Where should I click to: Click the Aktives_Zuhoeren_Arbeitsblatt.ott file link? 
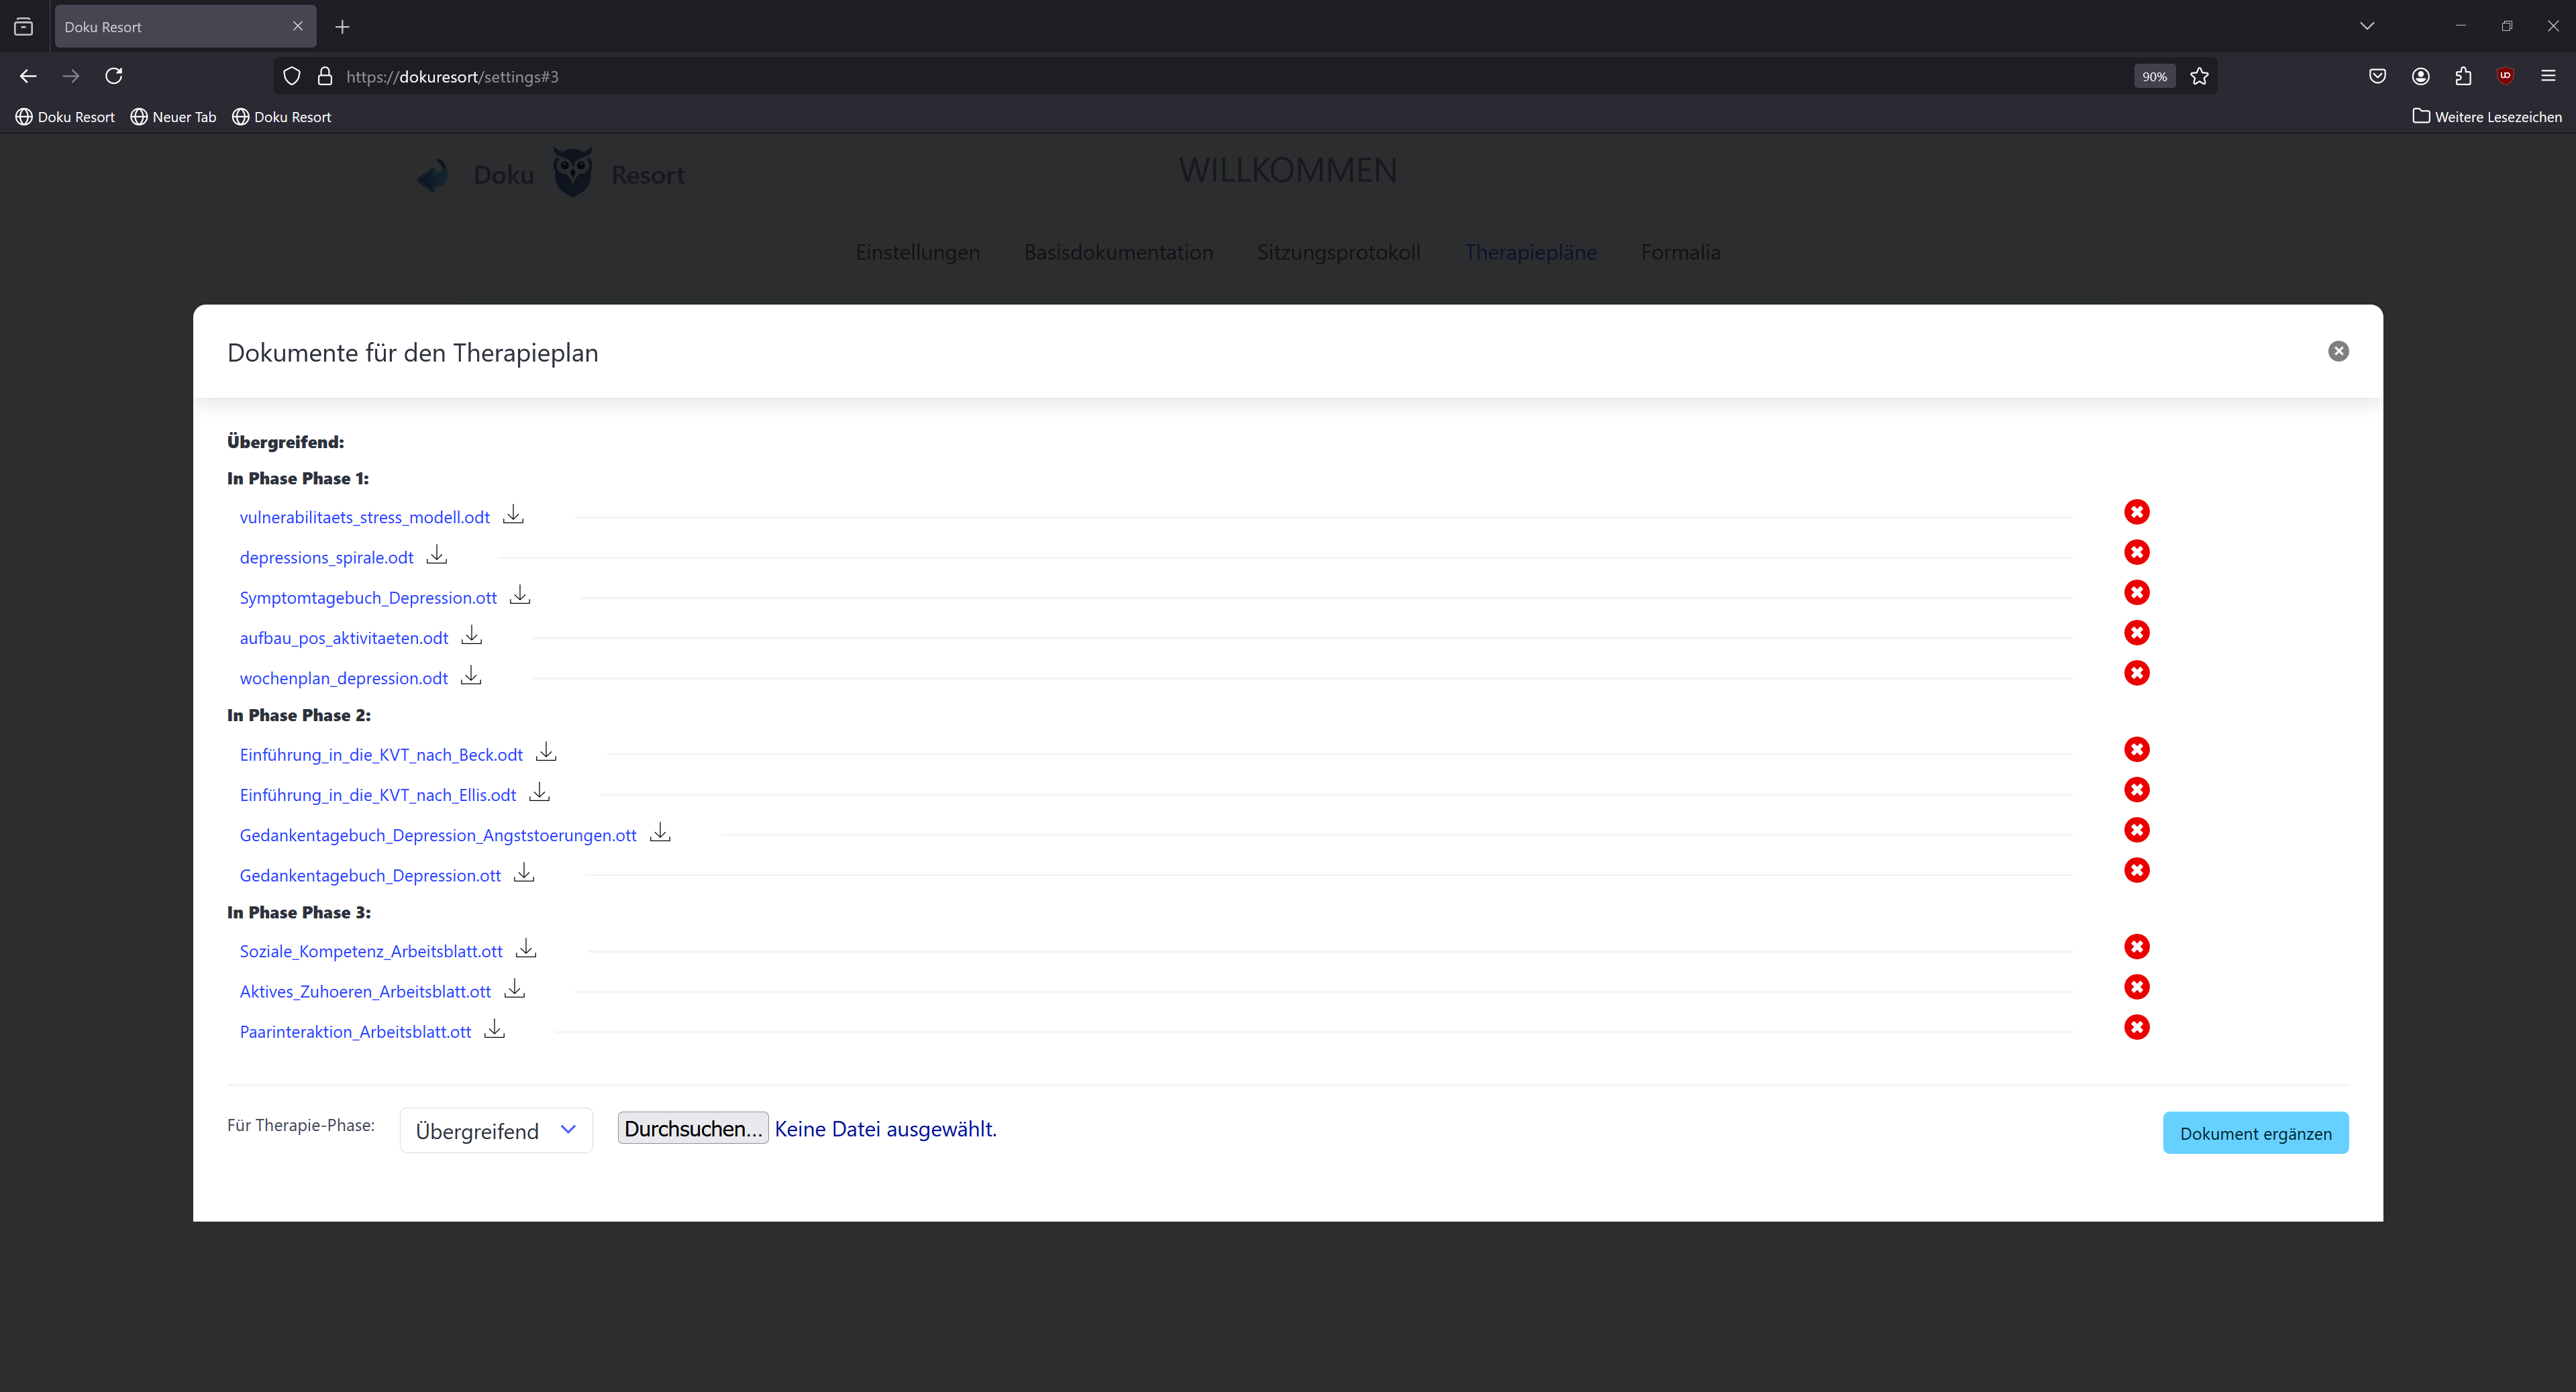coord(365,991)
